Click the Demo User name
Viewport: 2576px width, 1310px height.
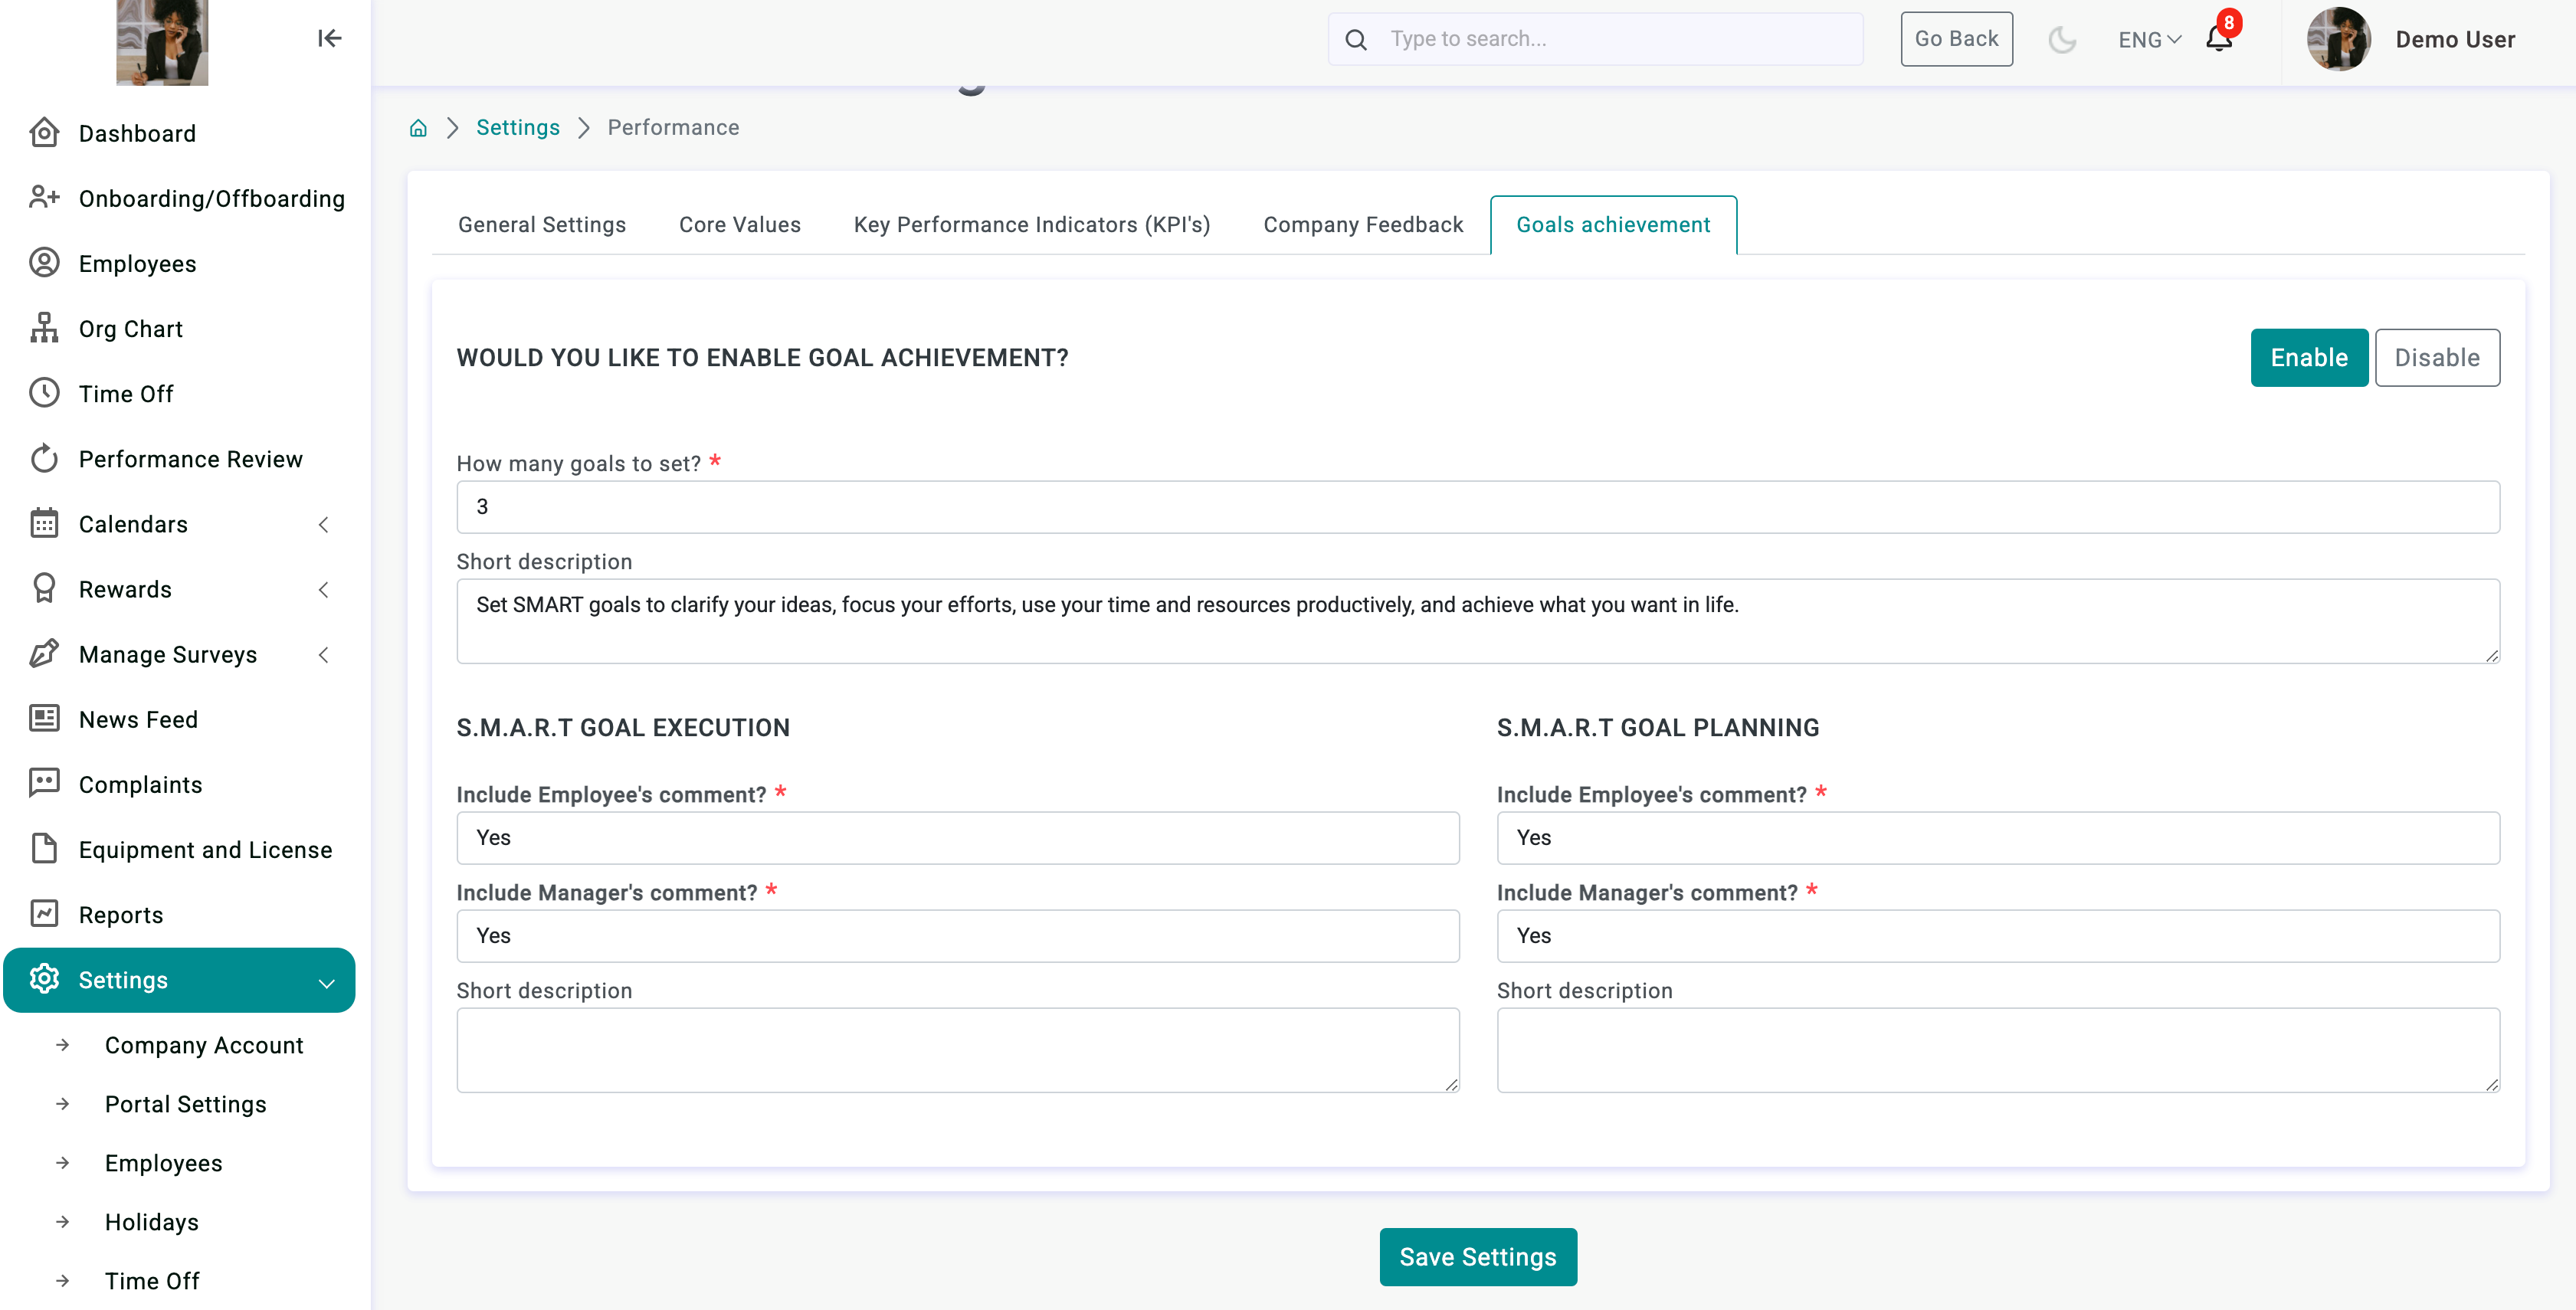(x=2454, y=39)
